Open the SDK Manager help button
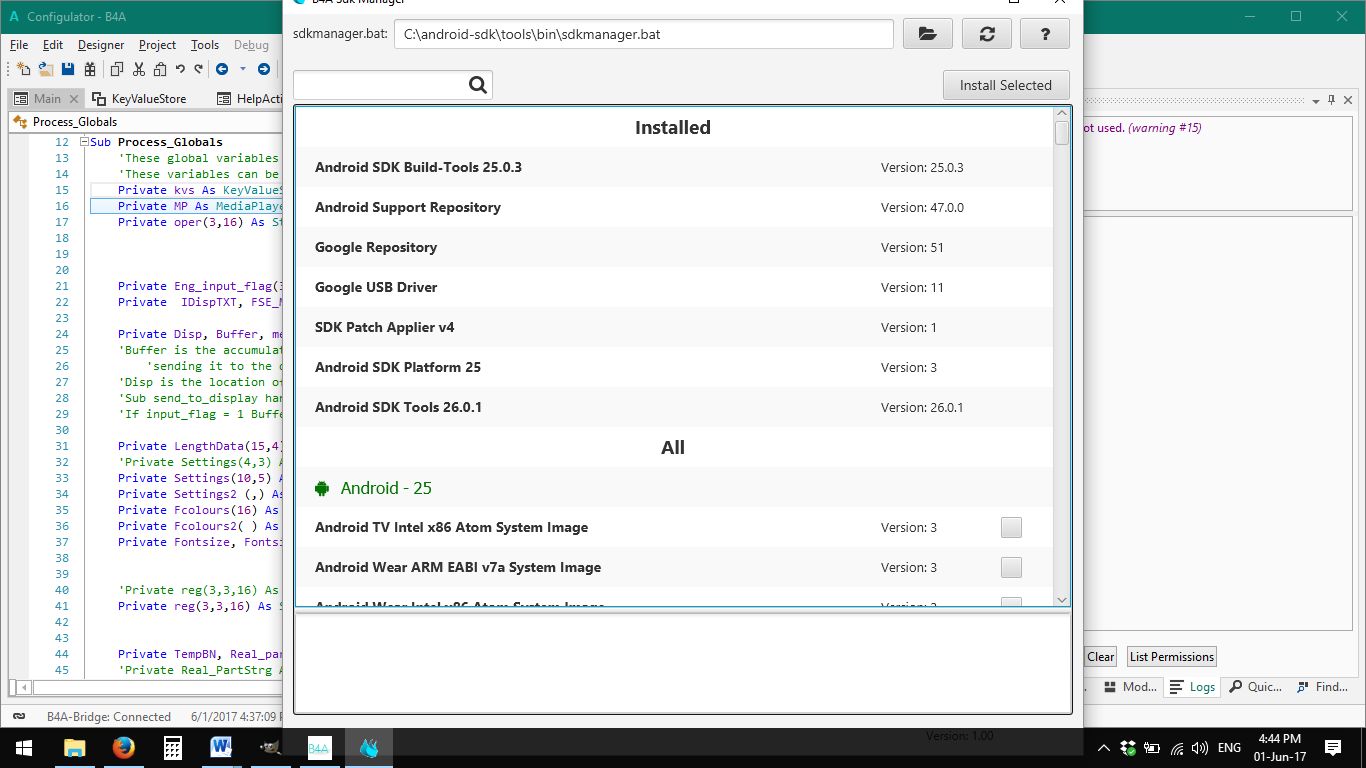The image size is (1366, 768). point(1045,34)
